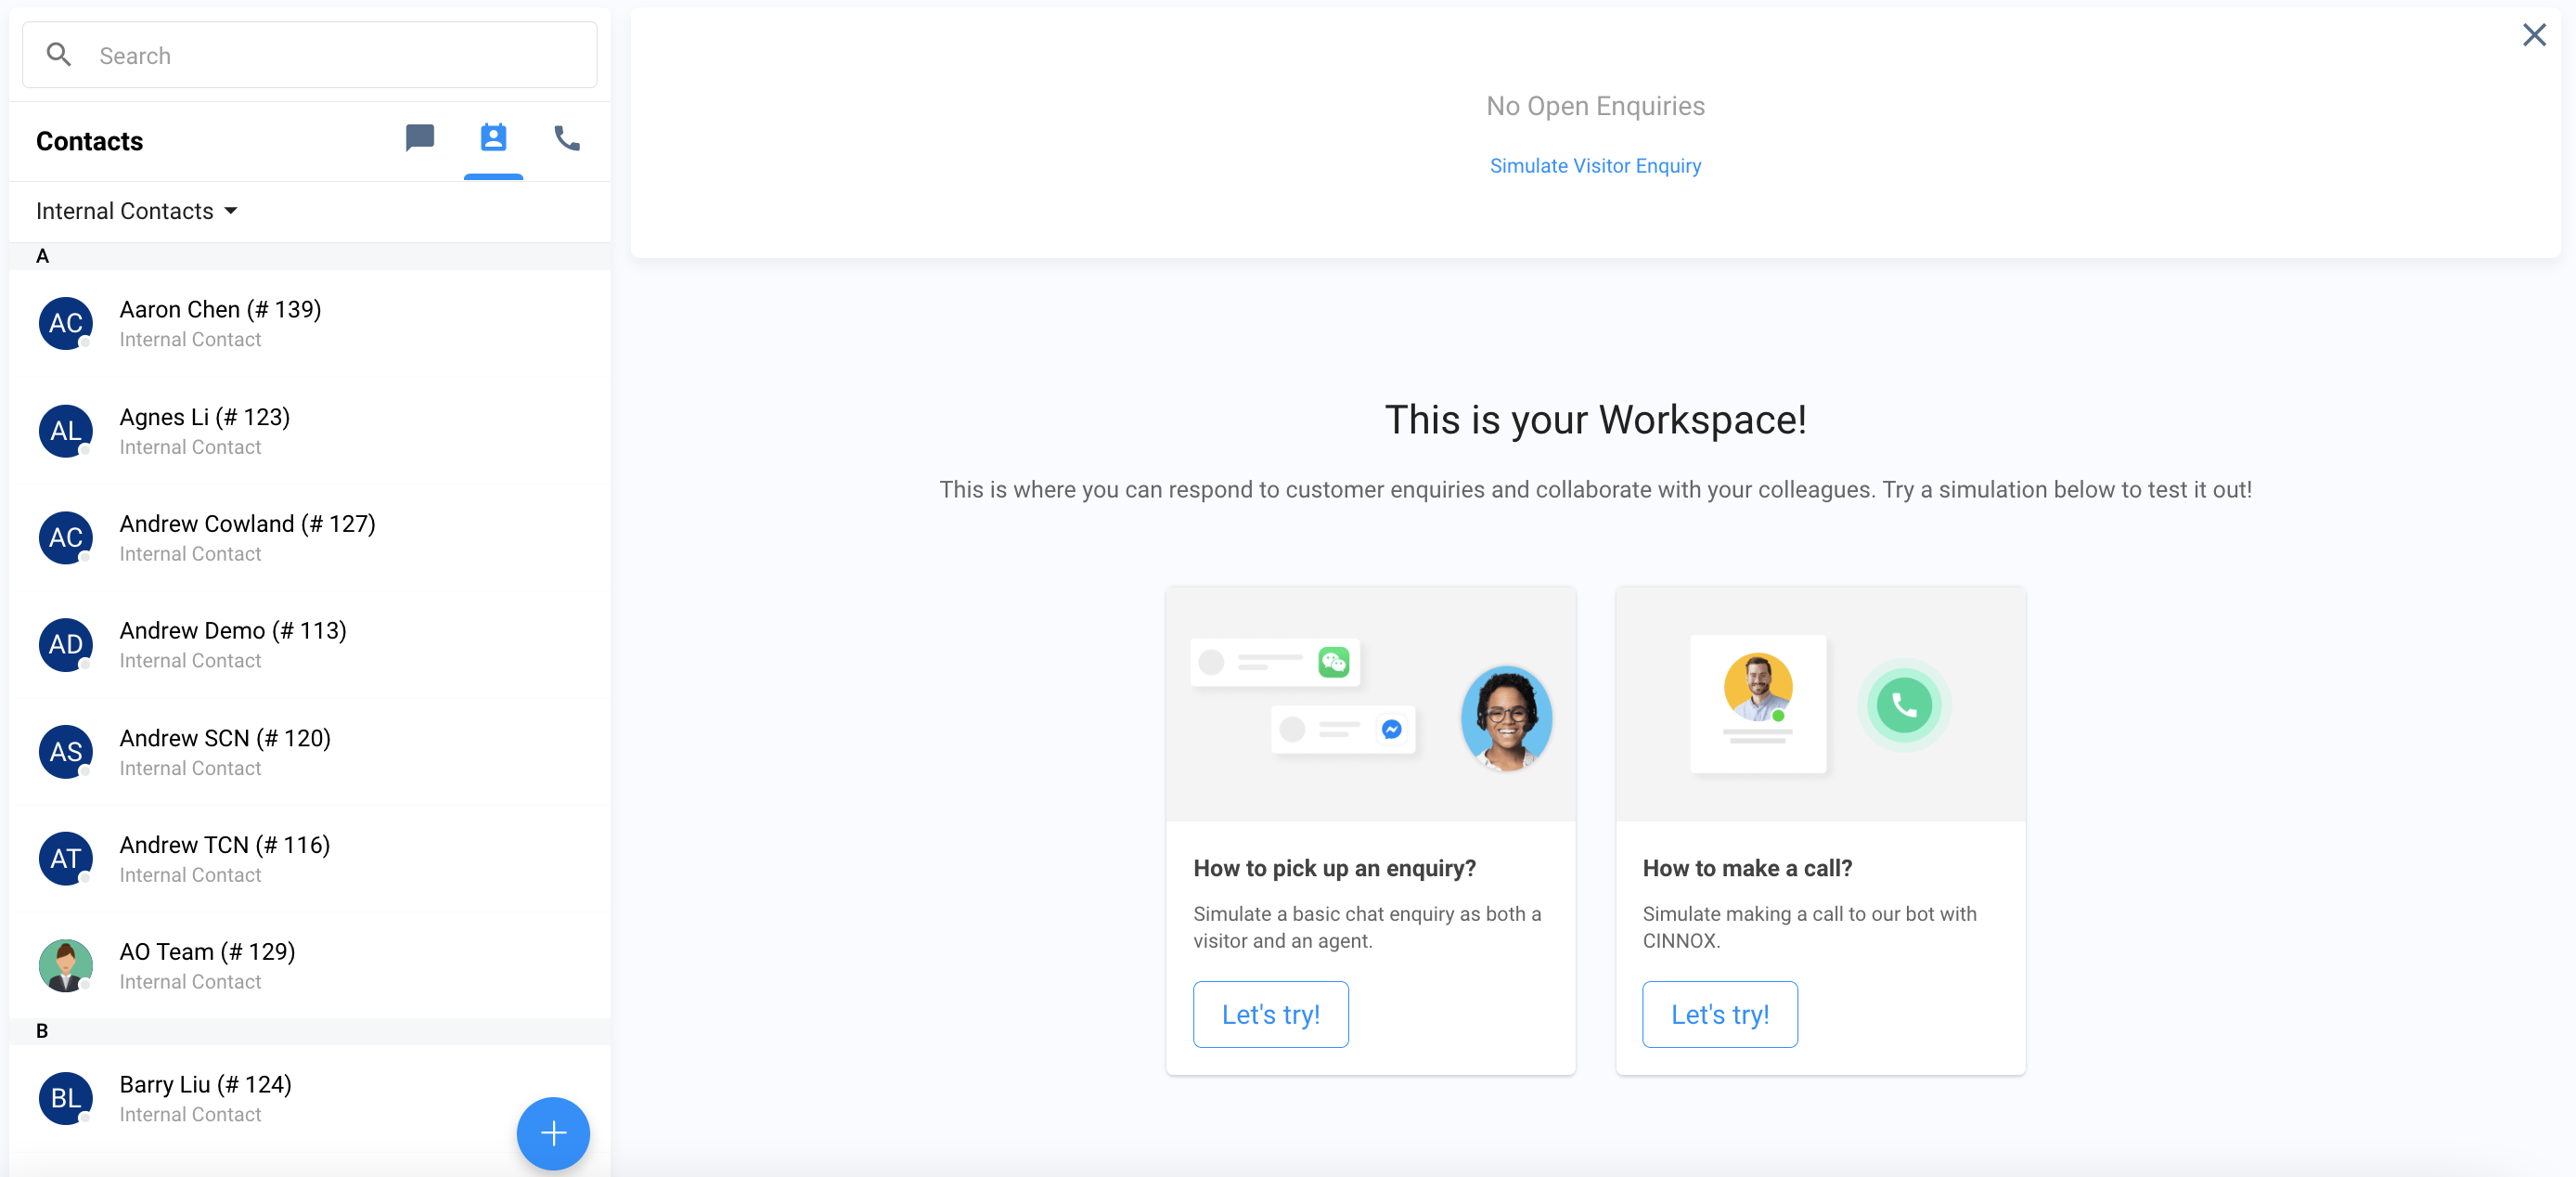Click the Internal Contacts dropdown arrow
This screenshot has width=2576, height=1177.
(x=231, y=211)
